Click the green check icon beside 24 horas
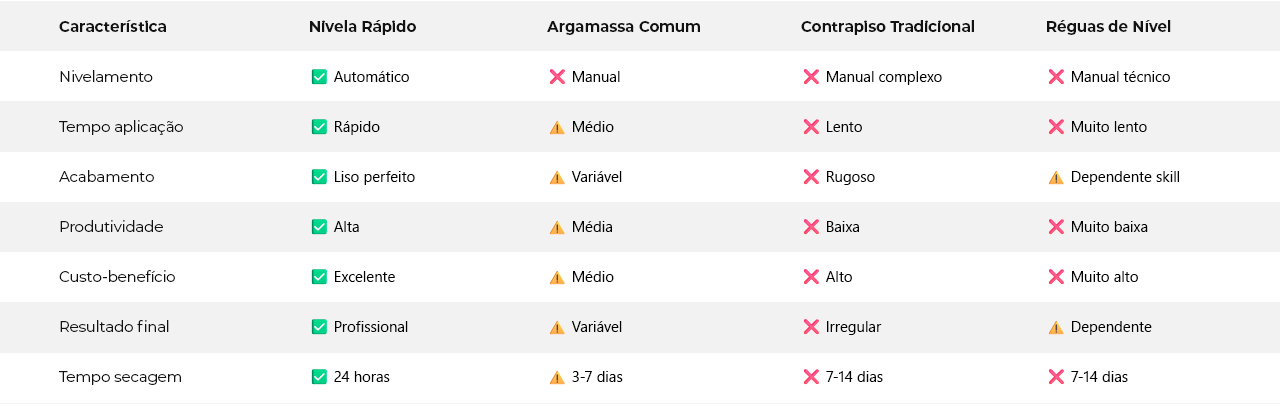 pyautogui.click(x=319, y=377)
